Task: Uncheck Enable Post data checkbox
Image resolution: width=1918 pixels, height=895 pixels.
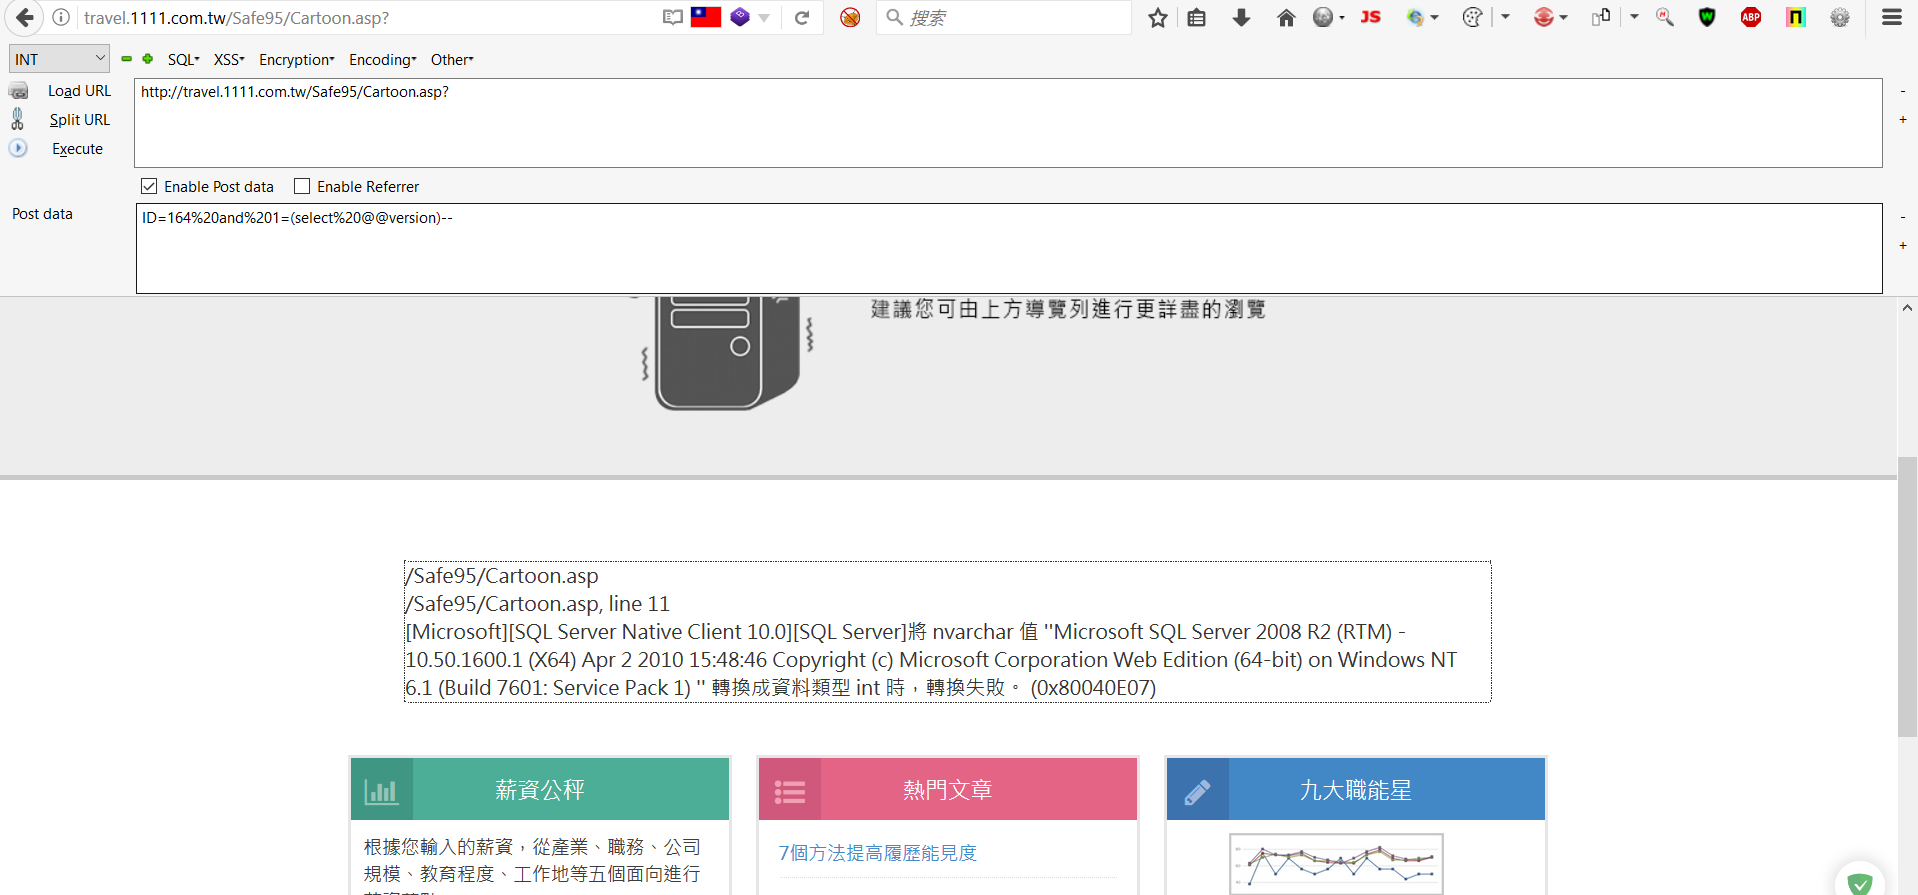Action: pos(149,186)
